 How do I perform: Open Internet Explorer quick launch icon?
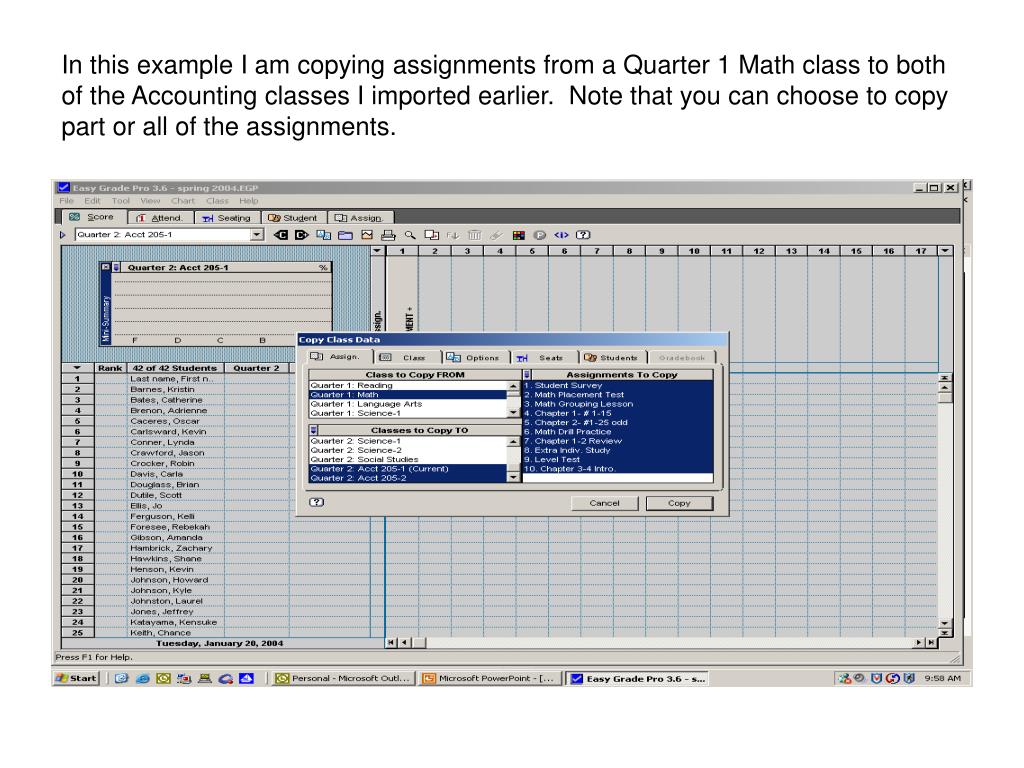[142, 679]
